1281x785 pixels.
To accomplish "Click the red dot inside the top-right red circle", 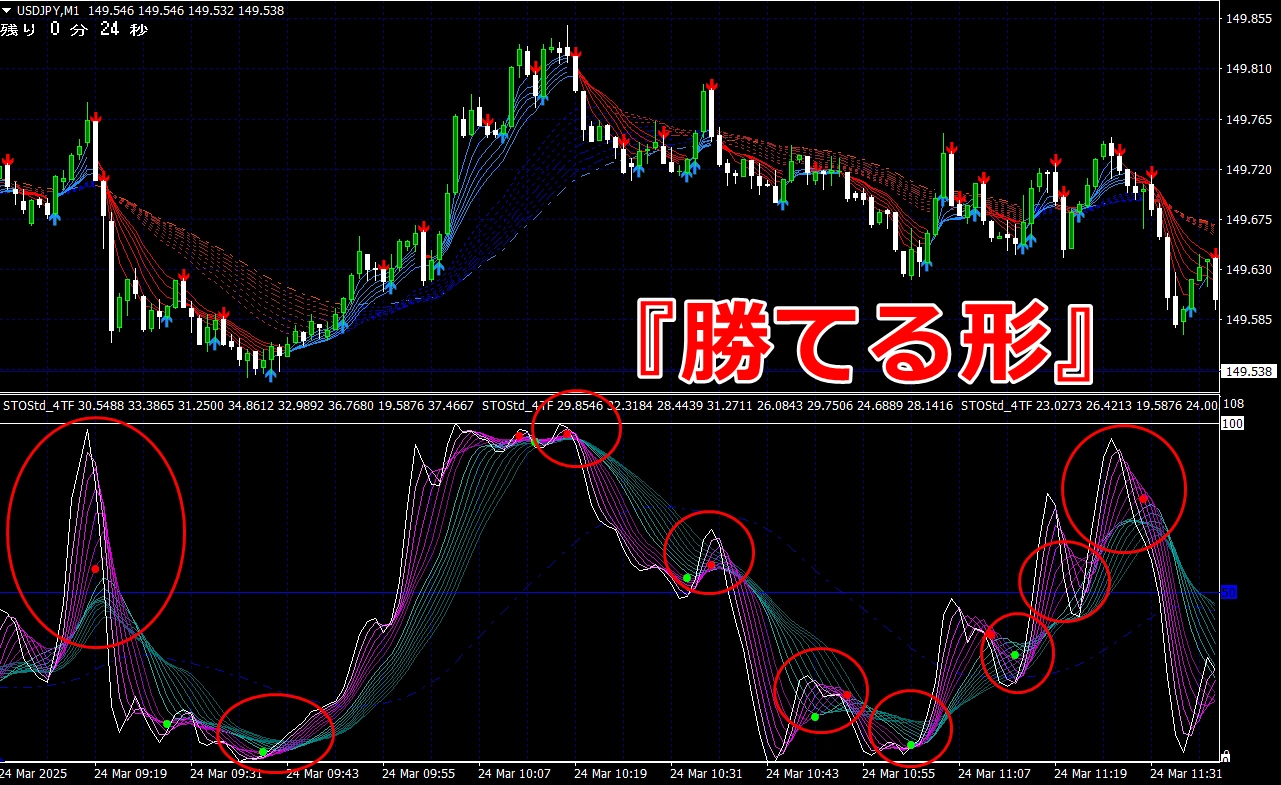I will (x=1143, y=498).
